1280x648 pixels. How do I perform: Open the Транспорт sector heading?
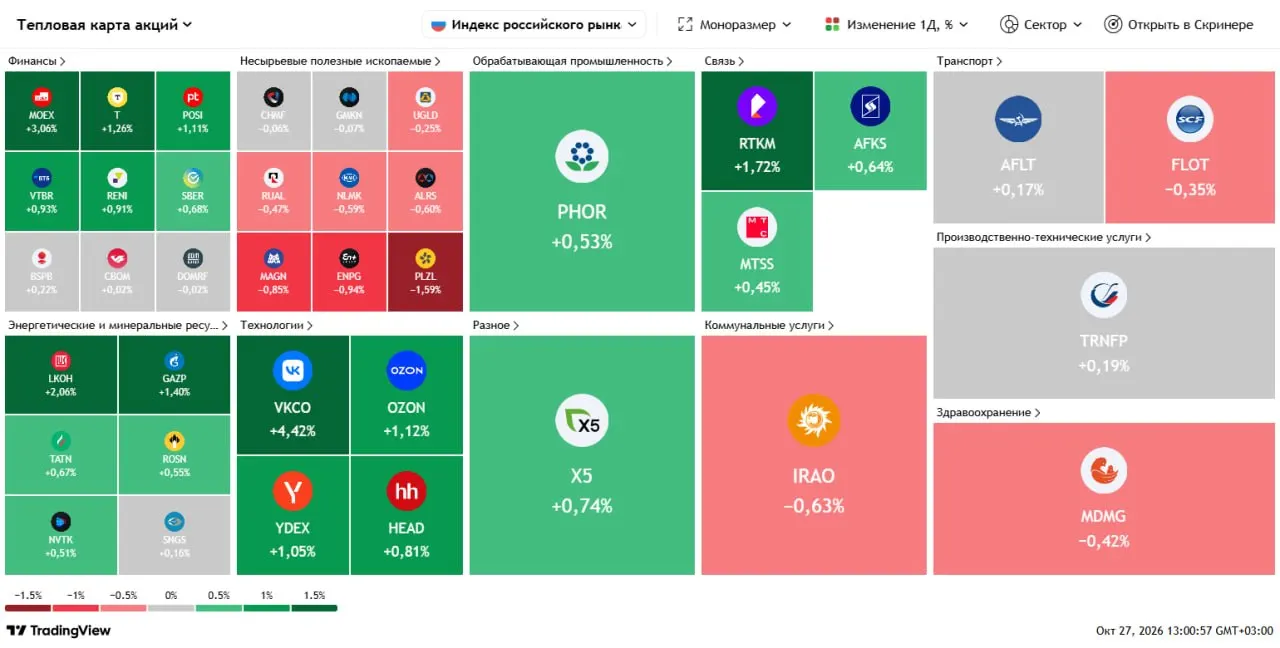(969, 61)
